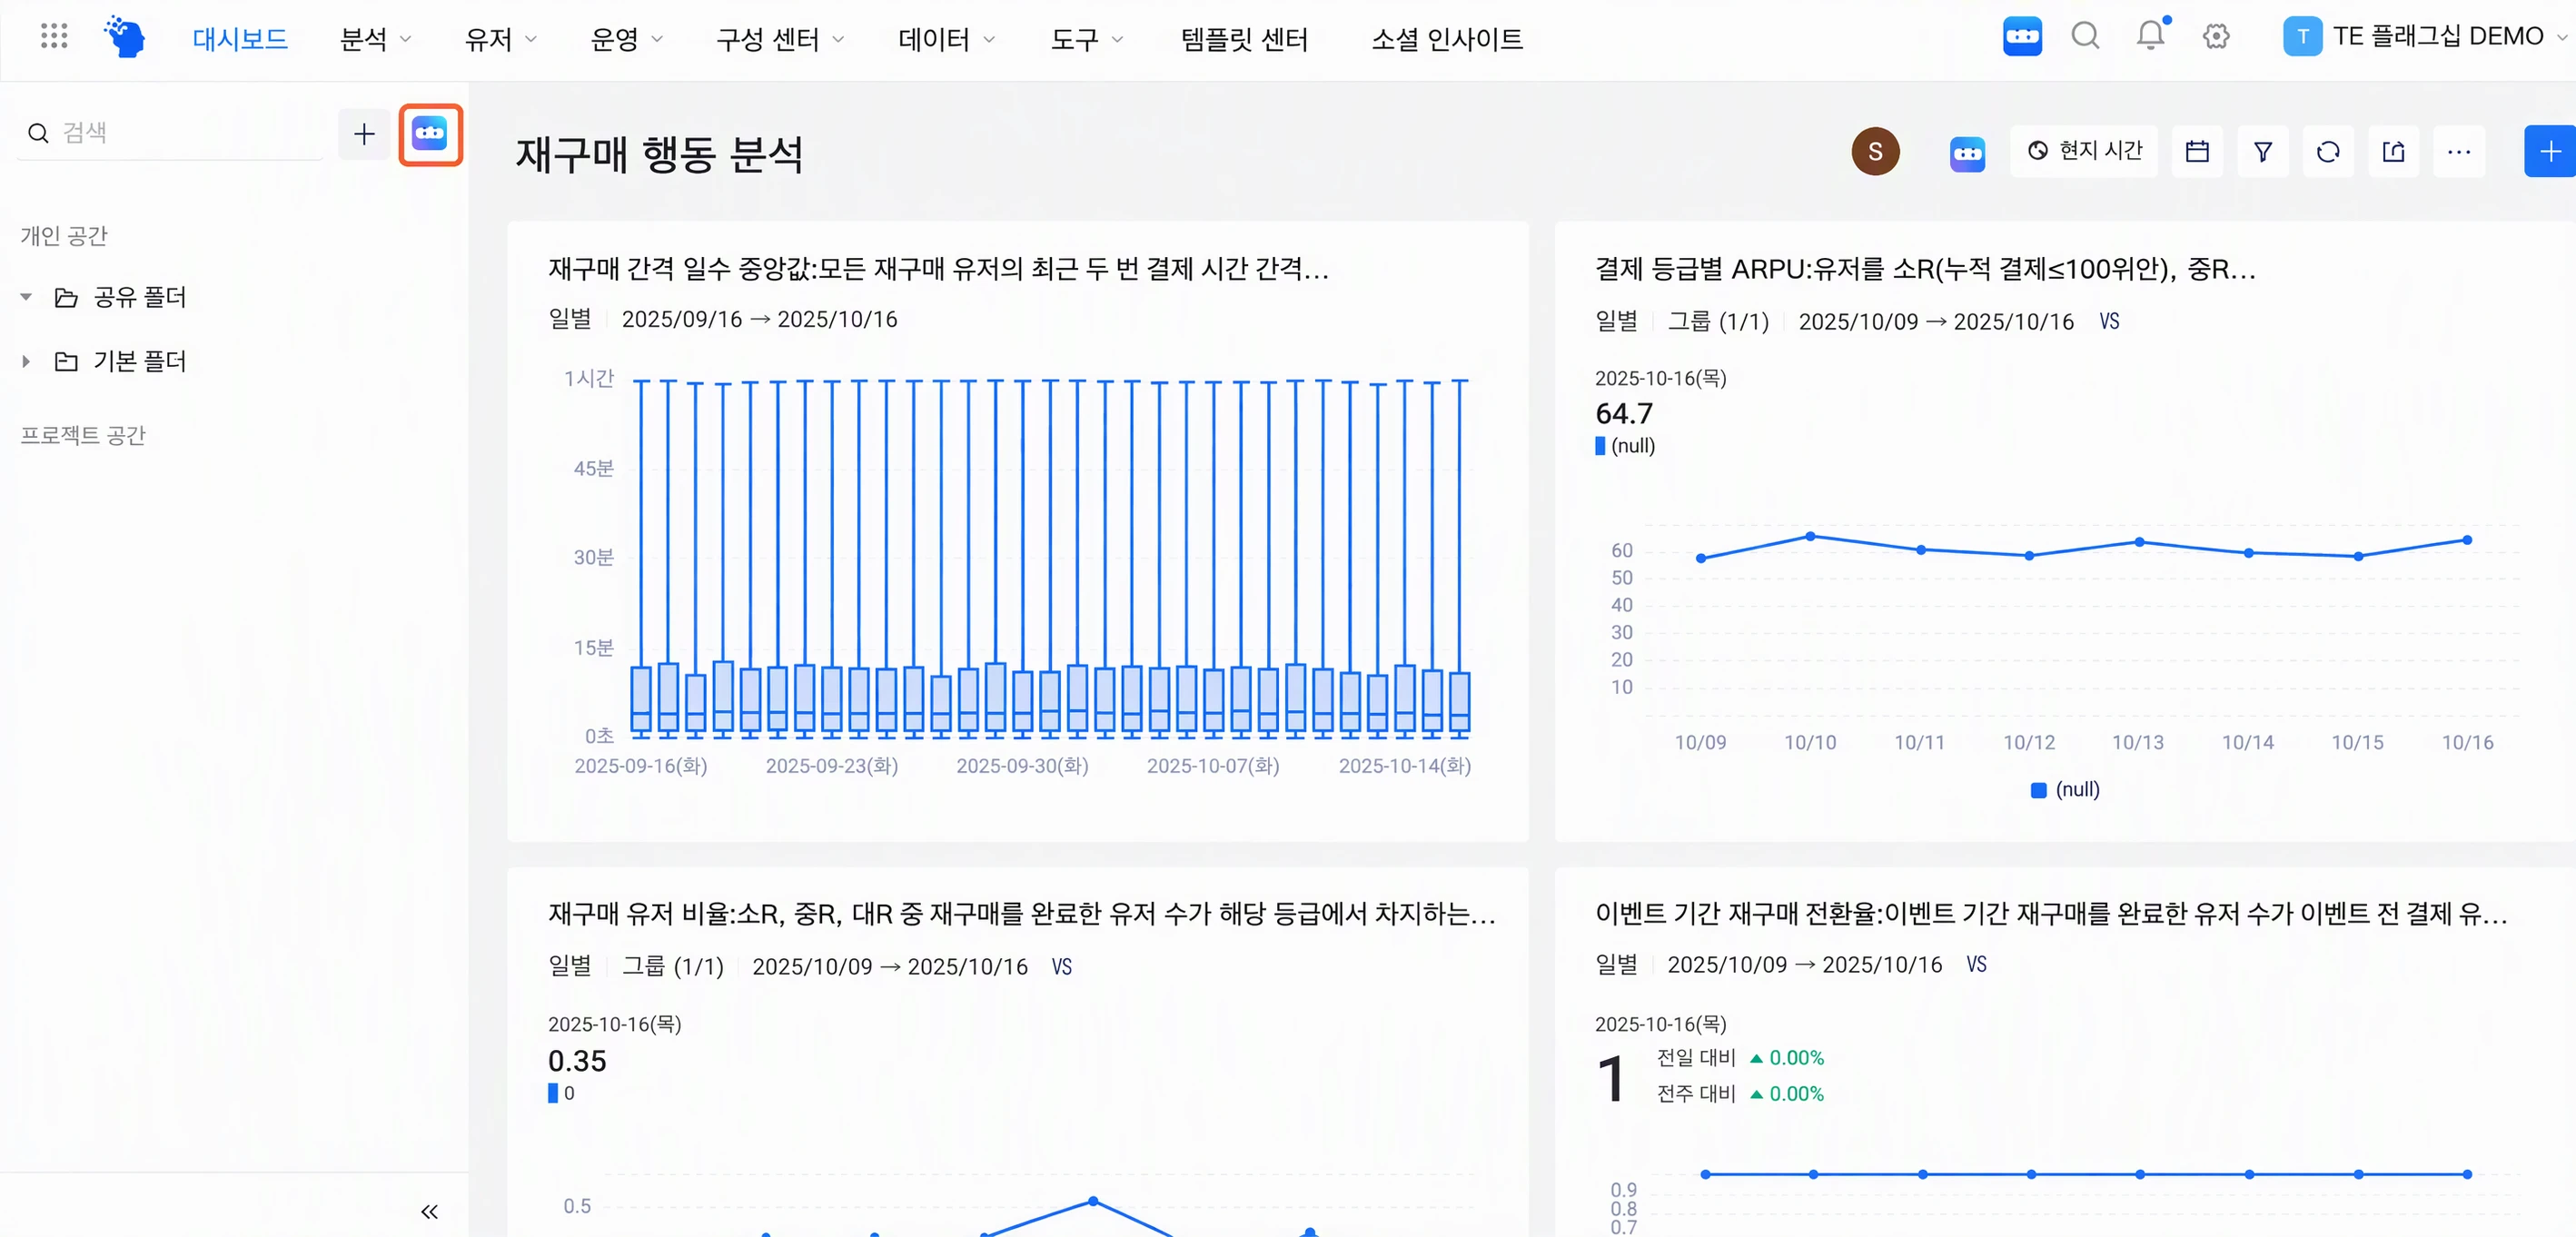2576x1237 pixels.
Task: Click the 검색 search input field
Action: coord(170,133)
